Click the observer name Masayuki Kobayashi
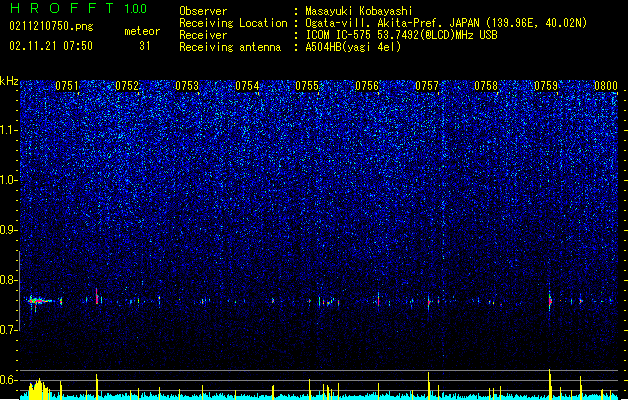Screen dimensions: 629x400 (x=359, y=11)
